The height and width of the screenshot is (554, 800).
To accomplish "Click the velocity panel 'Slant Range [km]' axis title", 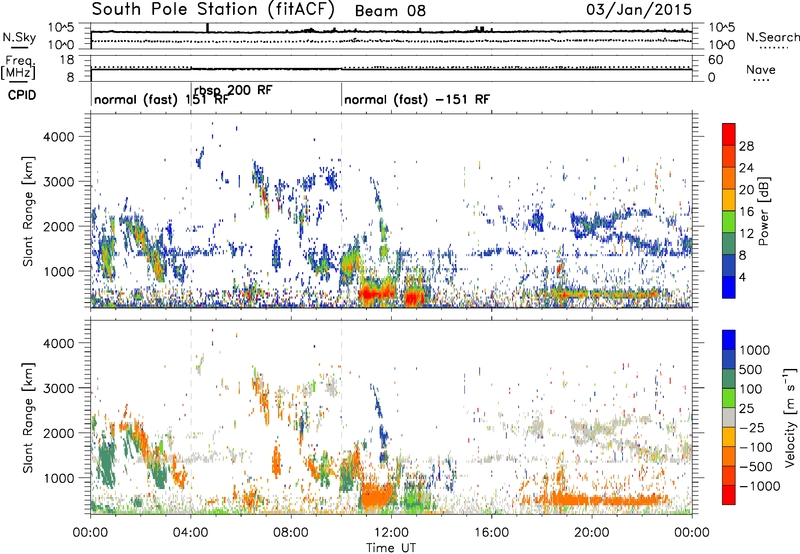I will [x=28, y=417].
